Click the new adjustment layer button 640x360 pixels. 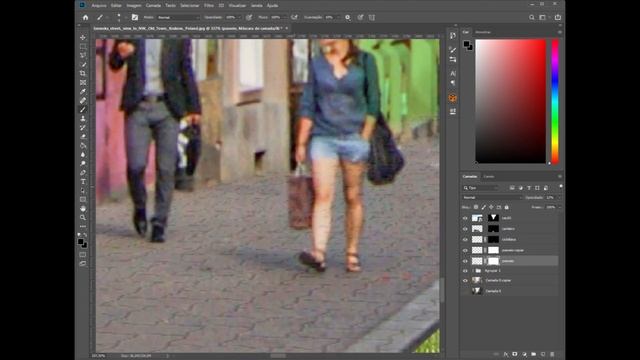click(x=524, y=354)
